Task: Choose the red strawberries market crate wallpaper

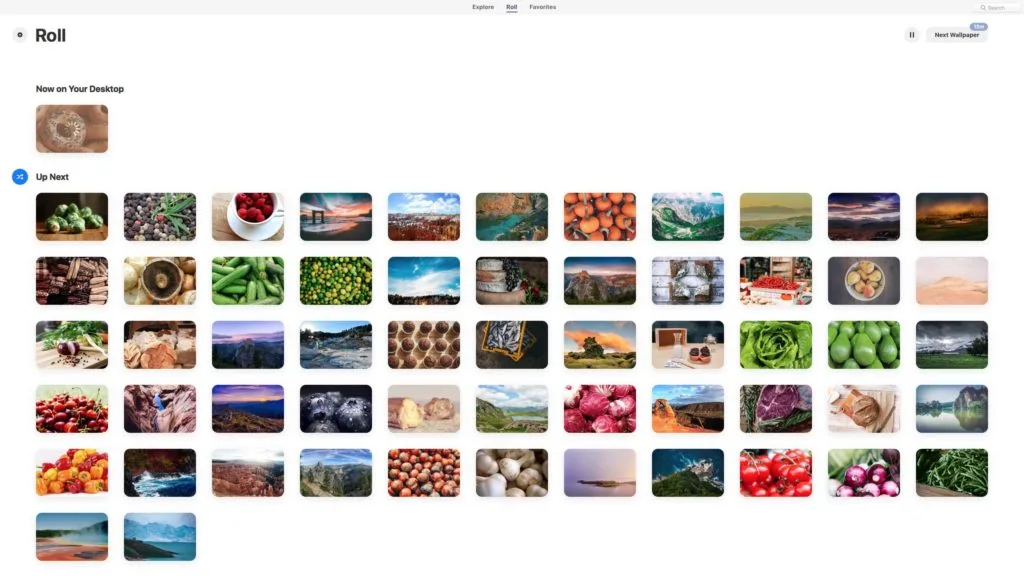Action: coord(776,281)
